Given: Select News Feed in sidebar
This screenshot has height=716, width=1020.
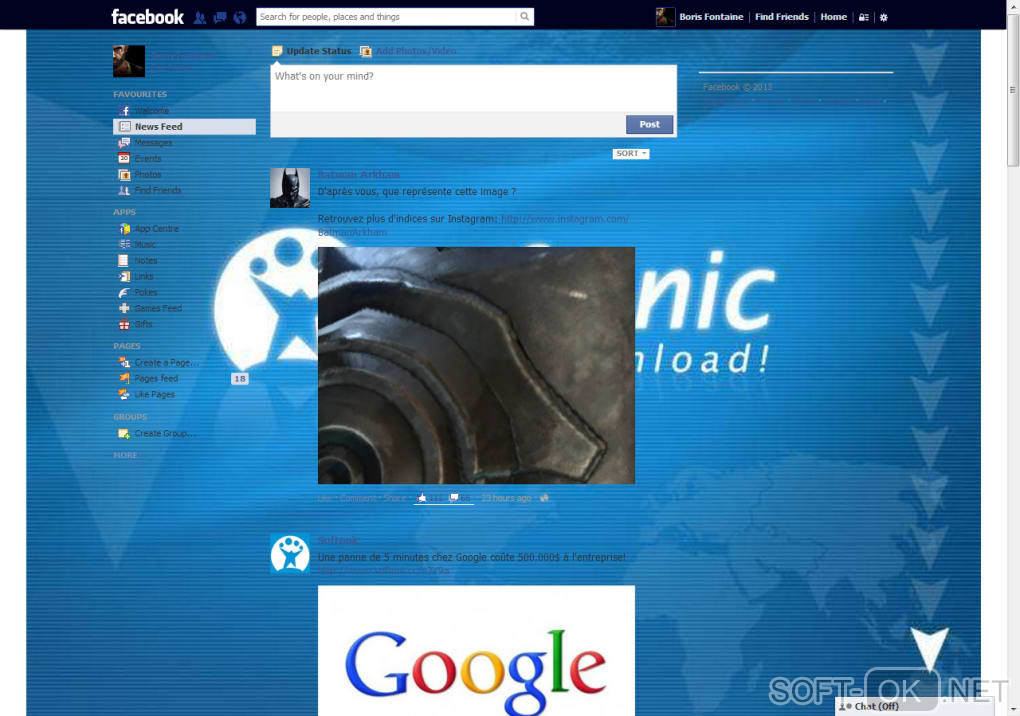Looking at the screenshot, I should 184,127.
